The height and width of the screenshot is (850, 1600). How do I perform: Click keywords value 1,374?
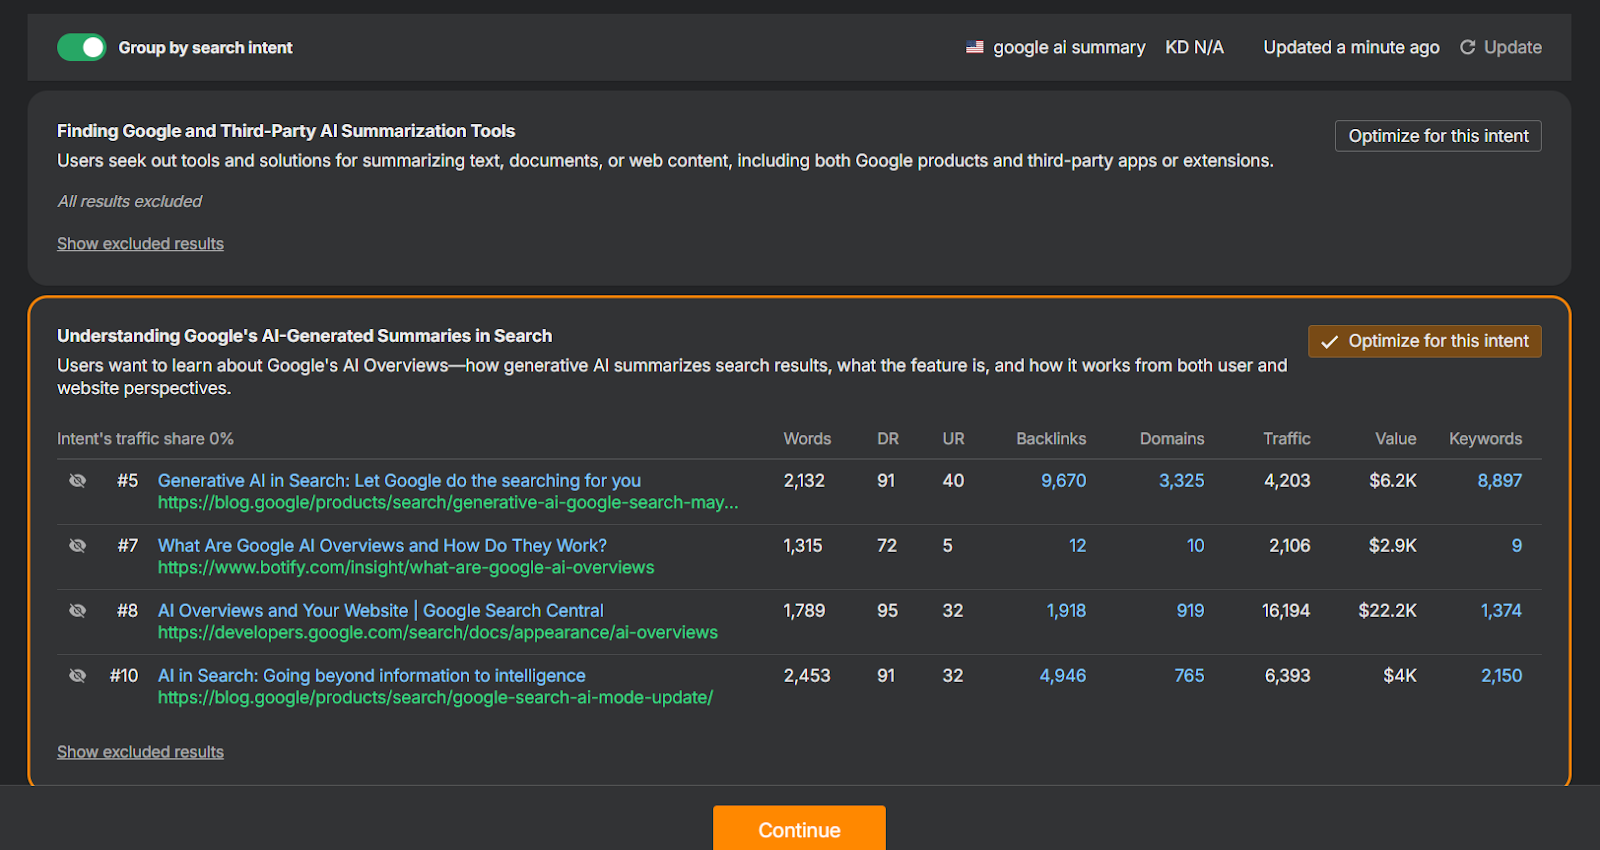click(x=1501, y=611)
